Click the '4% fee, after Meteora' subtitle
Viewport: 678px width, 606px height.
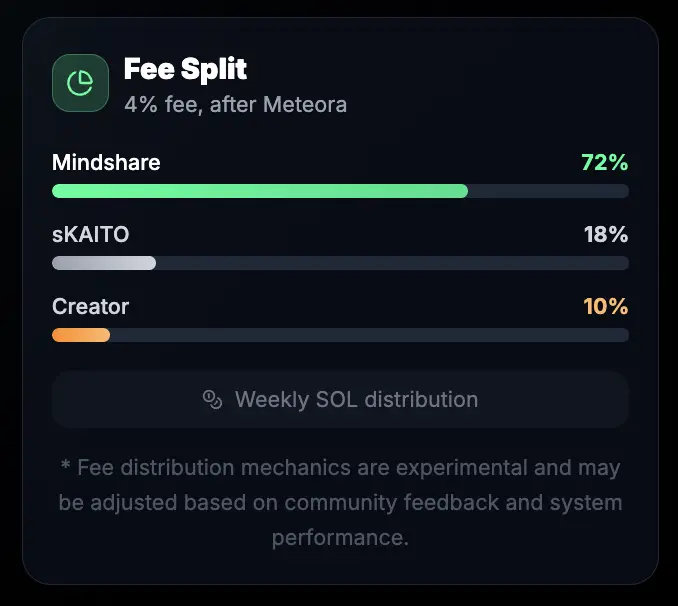click(236, 105)
